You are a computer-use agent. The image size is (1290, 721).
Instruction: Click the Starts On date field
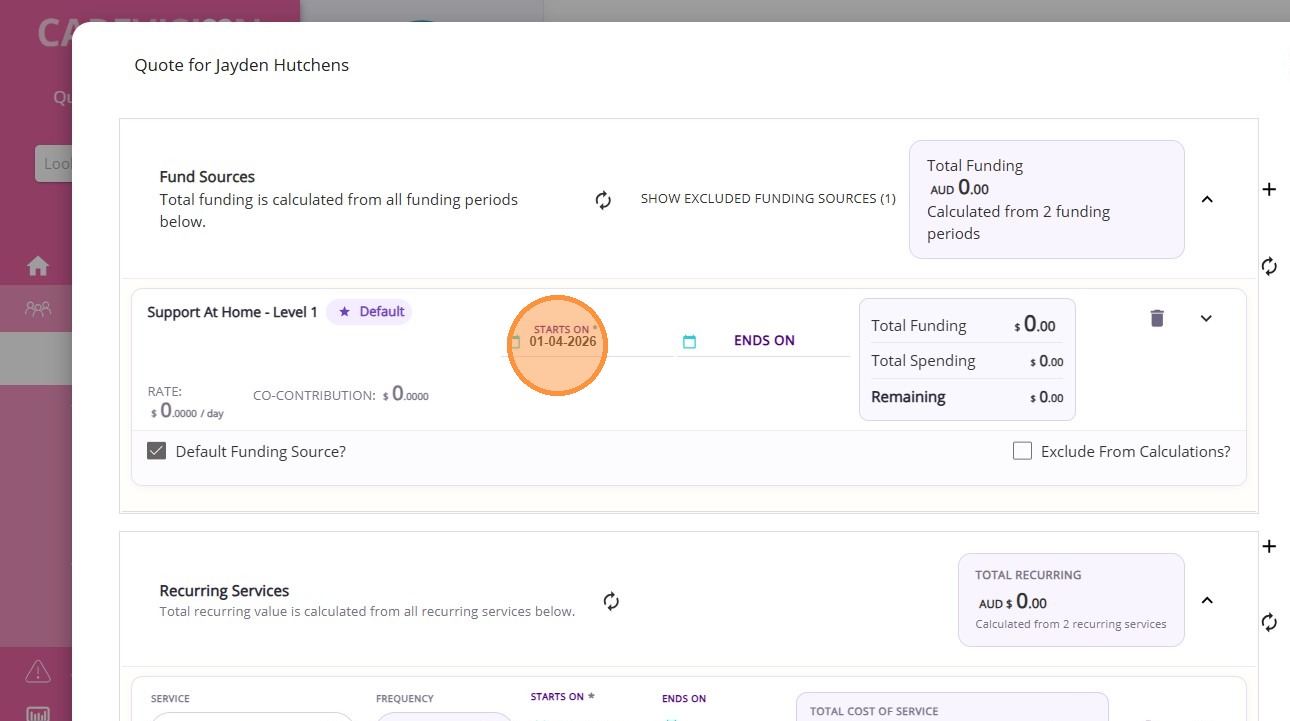click(x=563, y=342)
